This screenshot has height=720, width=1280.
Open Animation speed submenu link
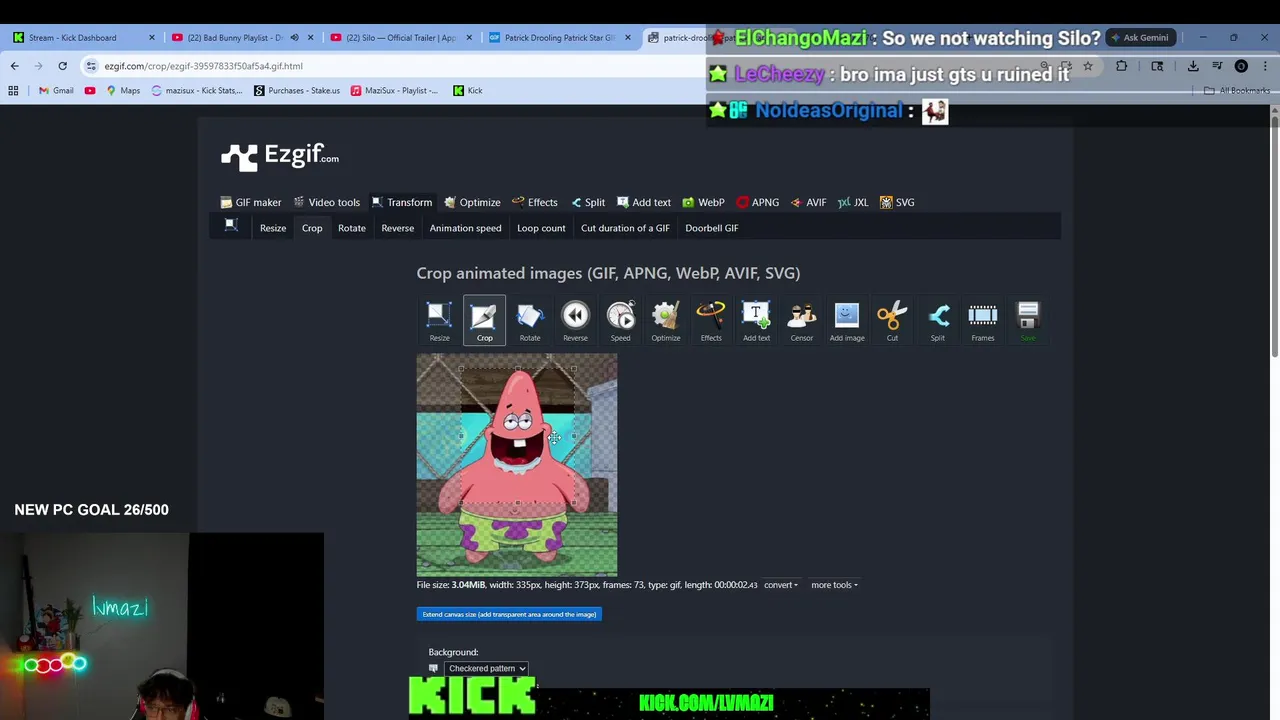[465, 228]
